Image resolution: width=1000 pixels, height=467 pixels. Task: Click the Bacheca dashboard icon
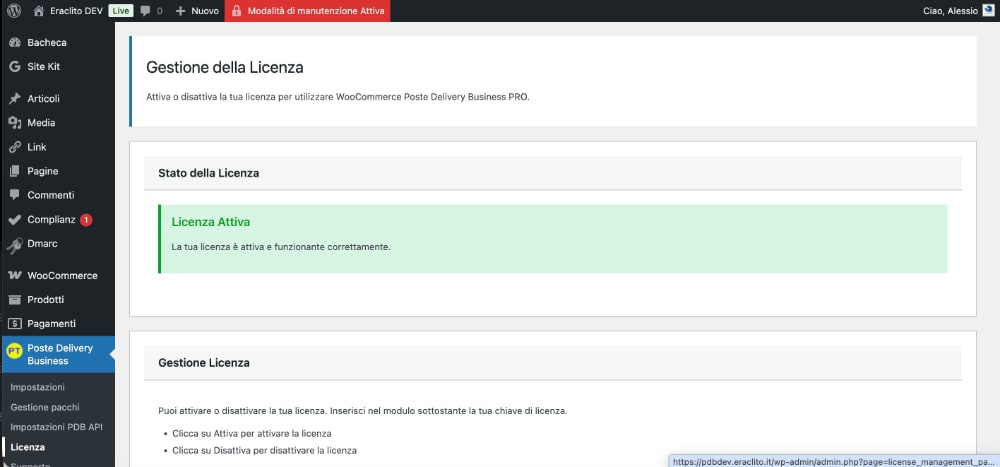coord(14,43)
